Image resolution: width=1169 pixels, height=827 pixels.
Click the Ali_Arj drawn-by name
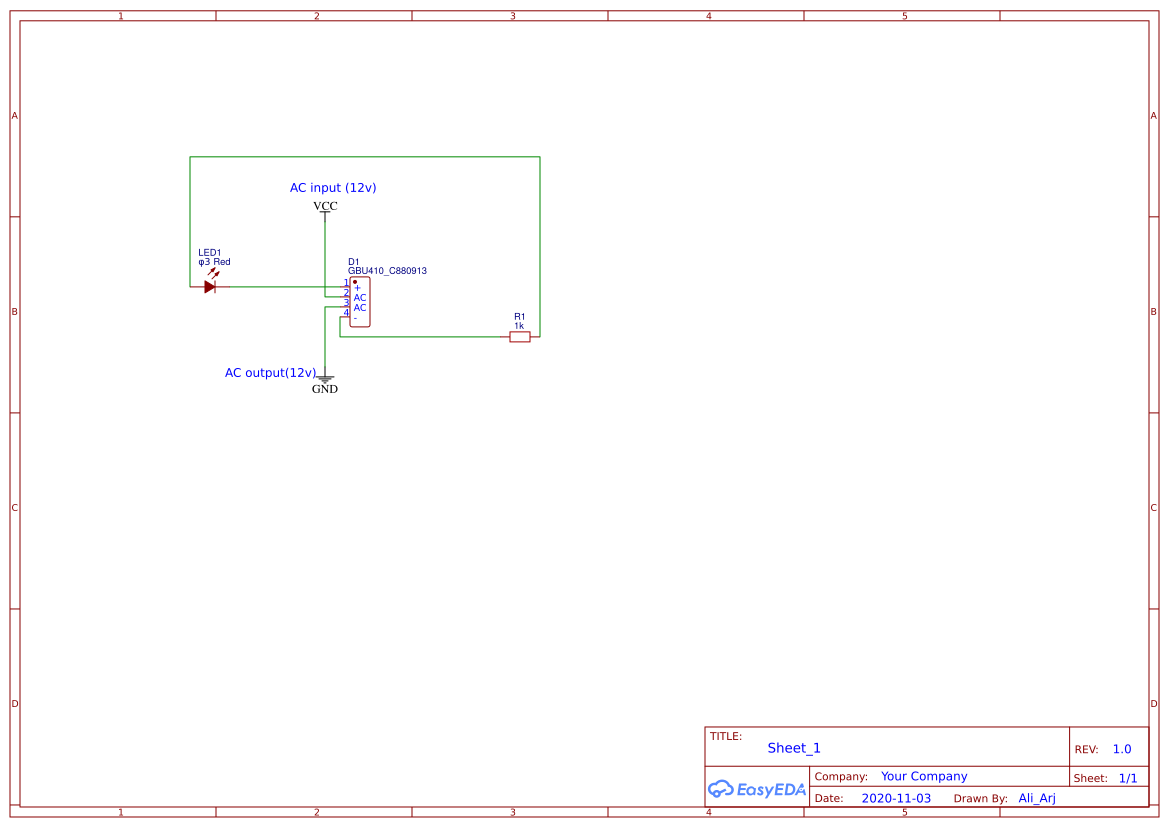1037,797
